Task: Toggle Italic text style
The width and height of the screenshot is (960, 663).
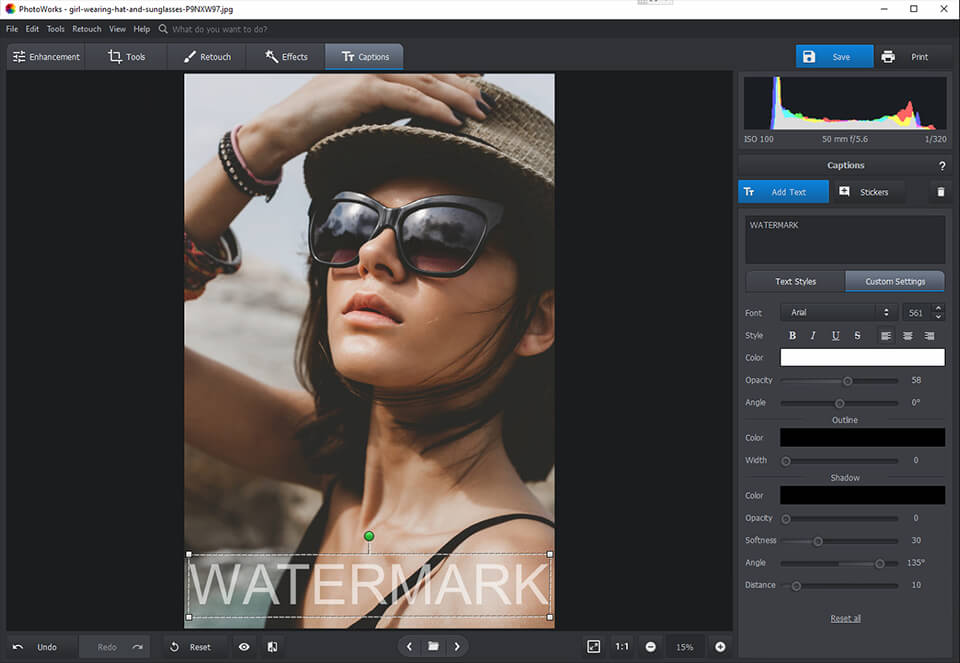Action: click(813, 336)
